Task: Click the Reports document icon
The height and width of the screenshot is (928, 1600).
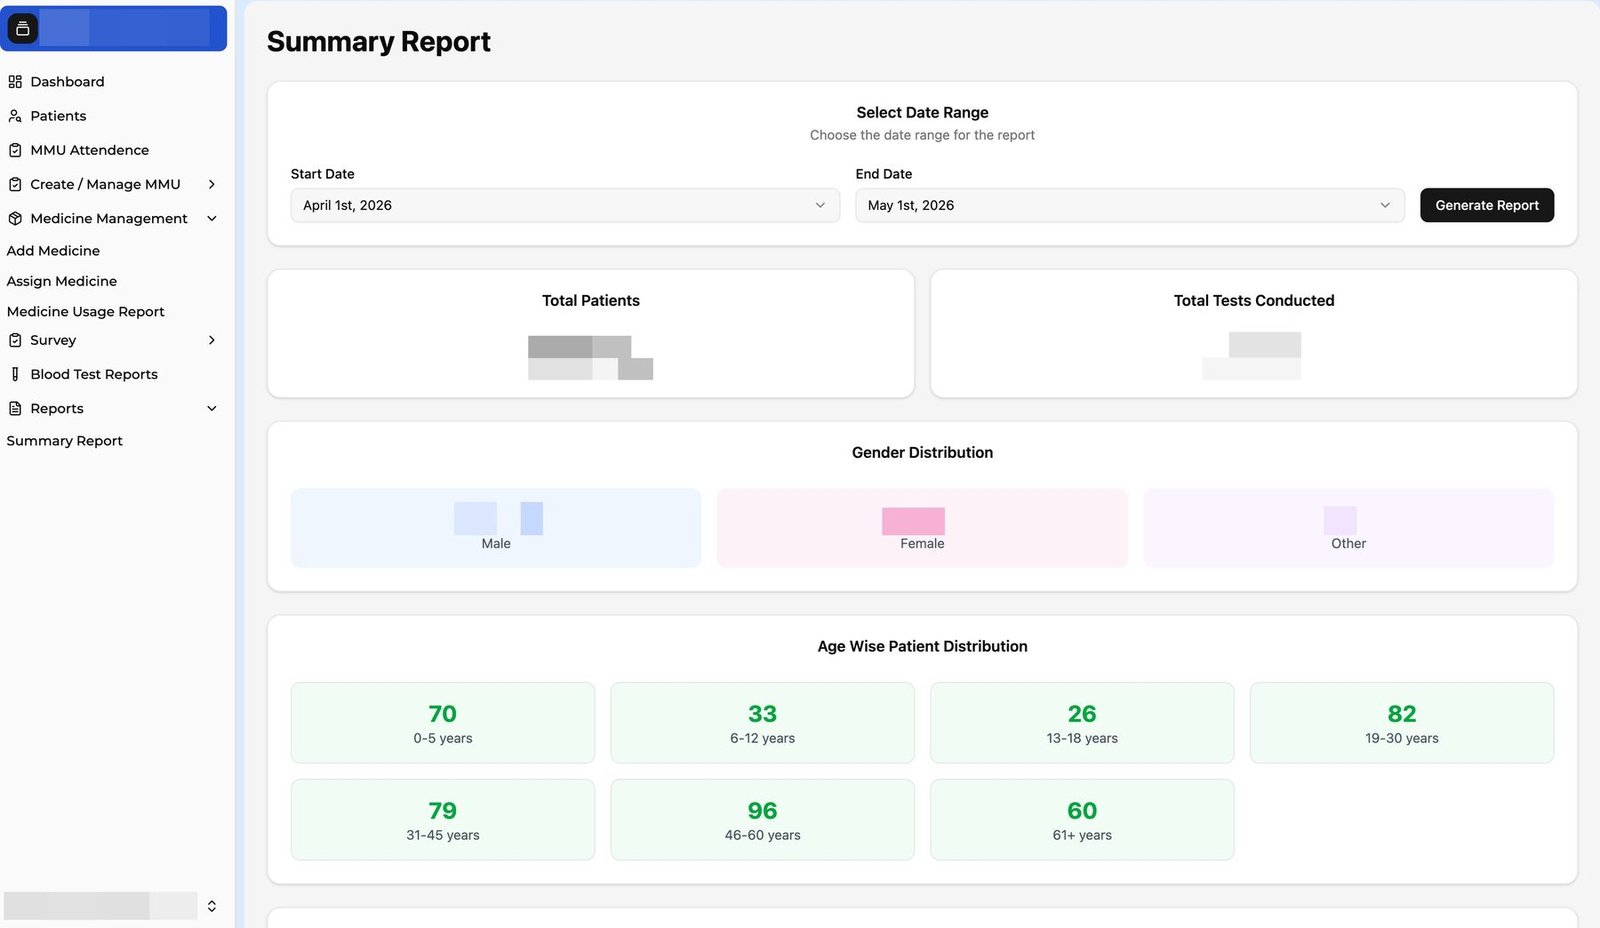Action: click(15, 408)
